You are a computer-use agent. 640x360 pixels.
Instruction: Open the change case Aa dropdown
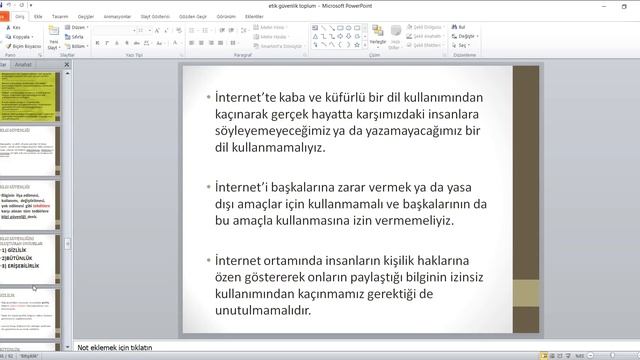point(160,43)
